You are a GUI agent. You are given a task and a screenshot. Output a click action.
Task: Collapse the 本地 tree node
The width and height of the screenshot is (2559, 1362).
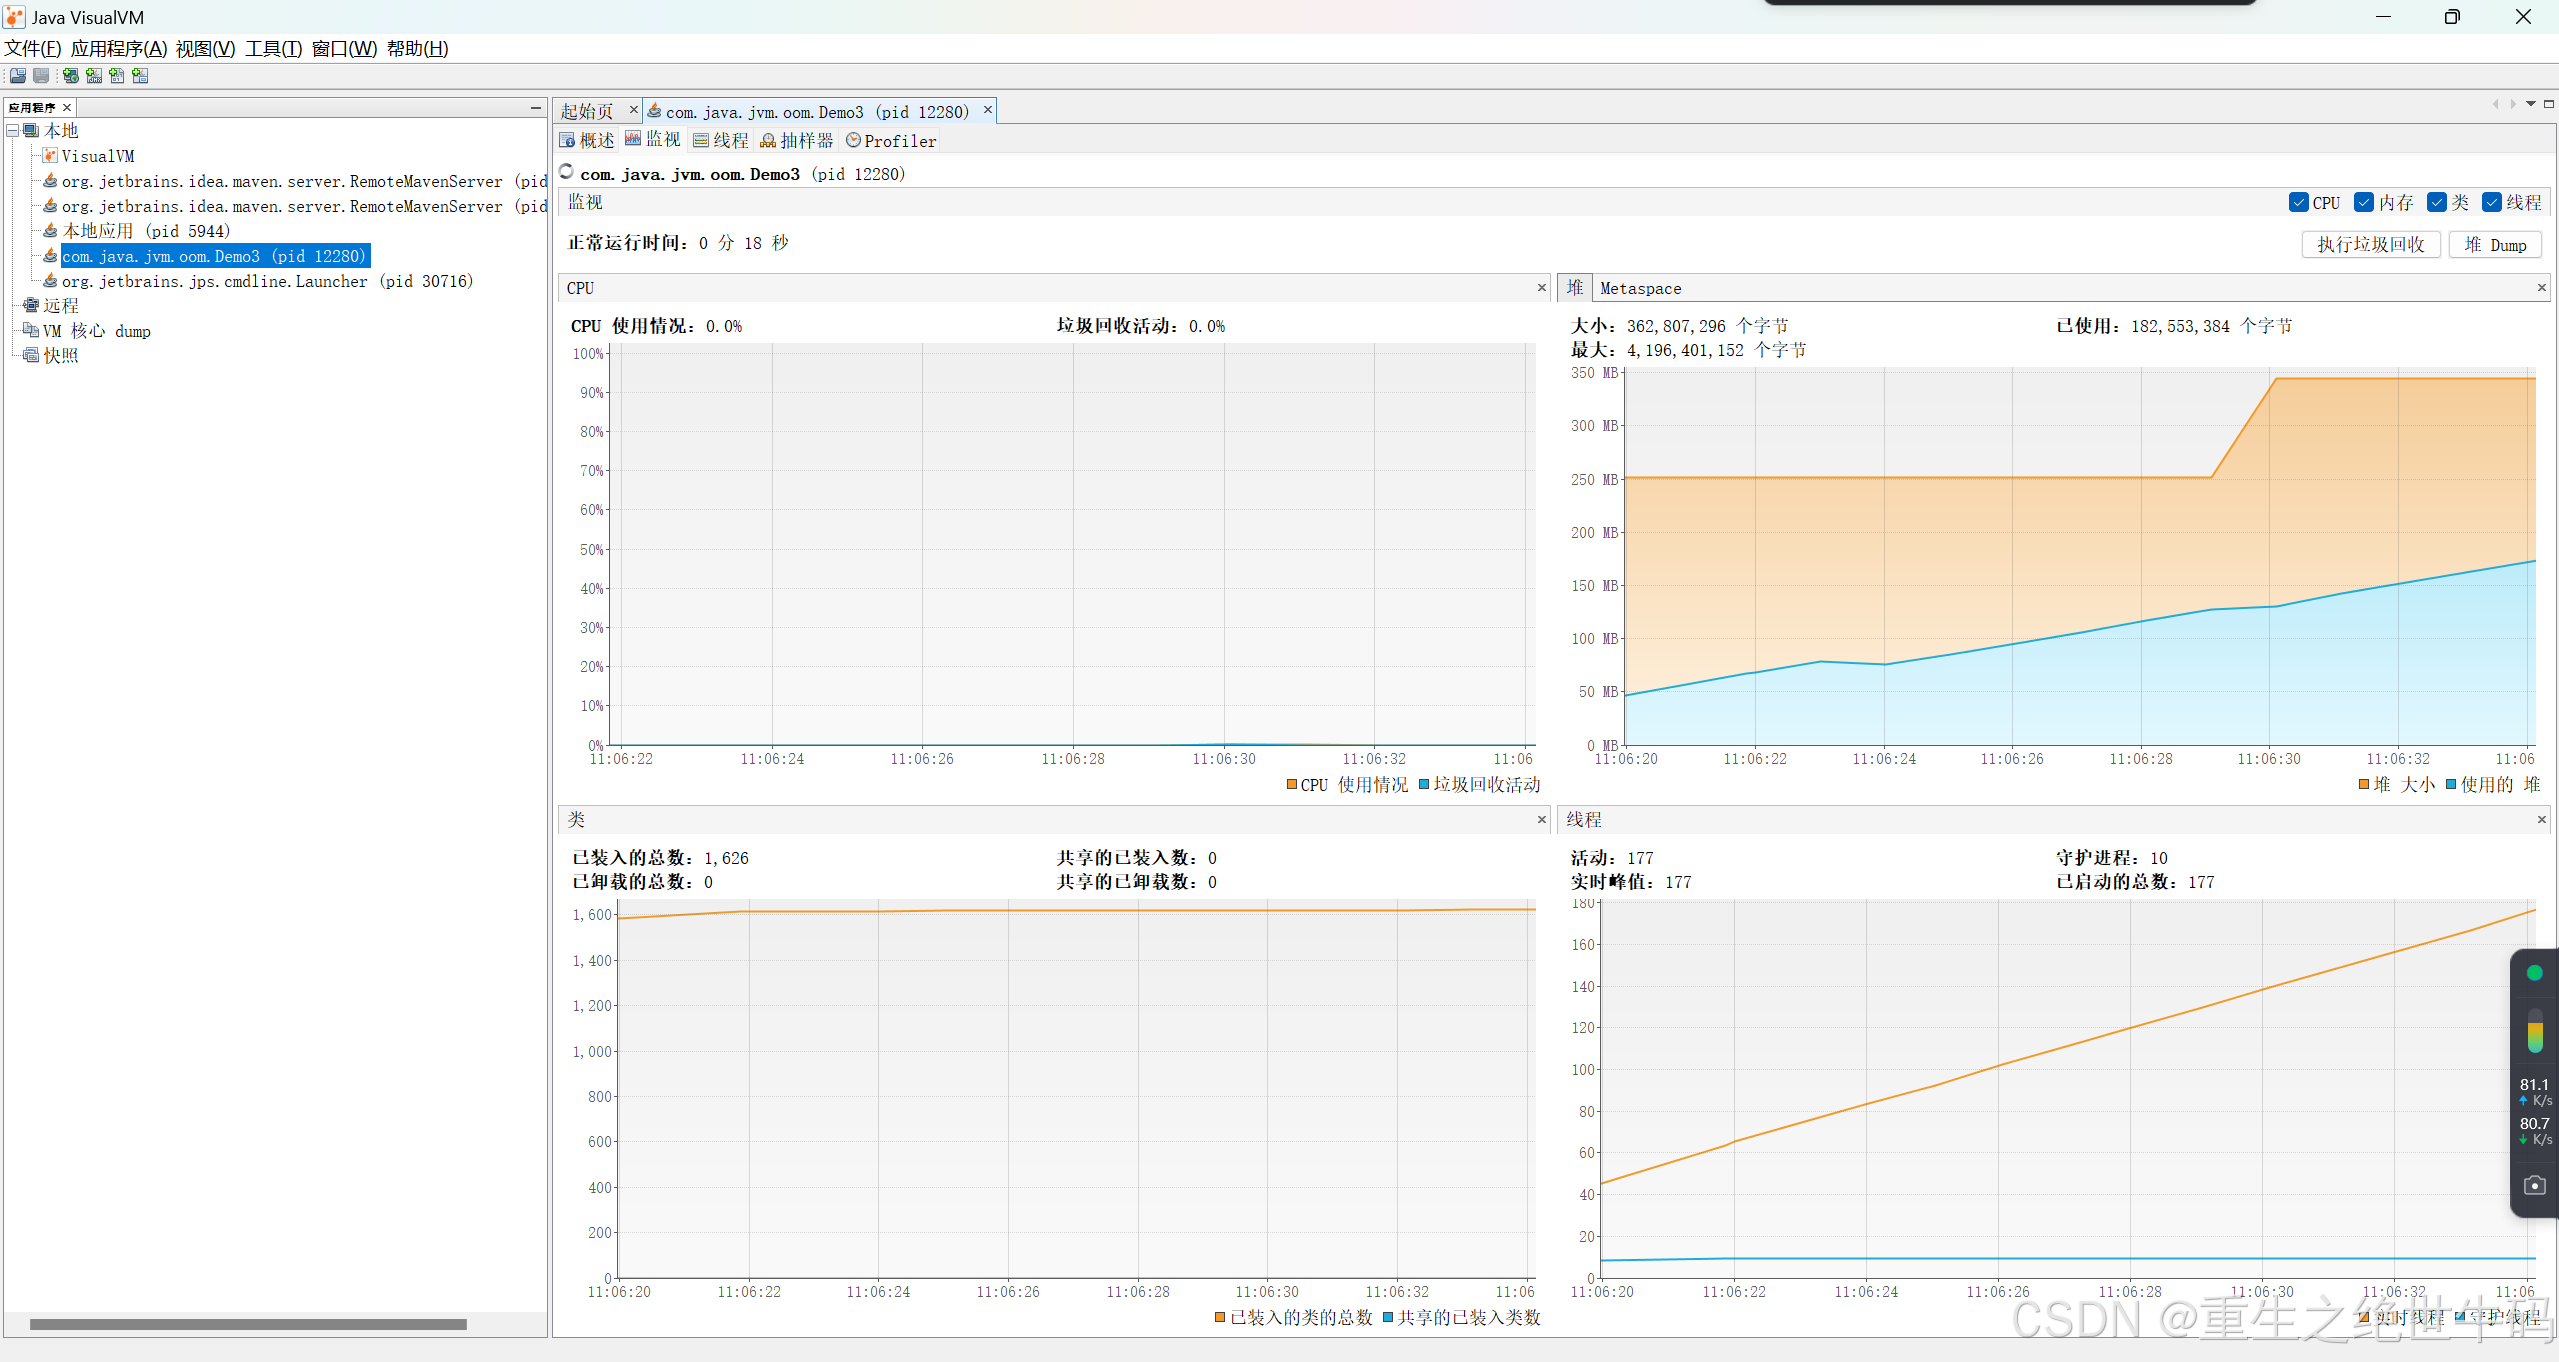[x=13, y=131]
